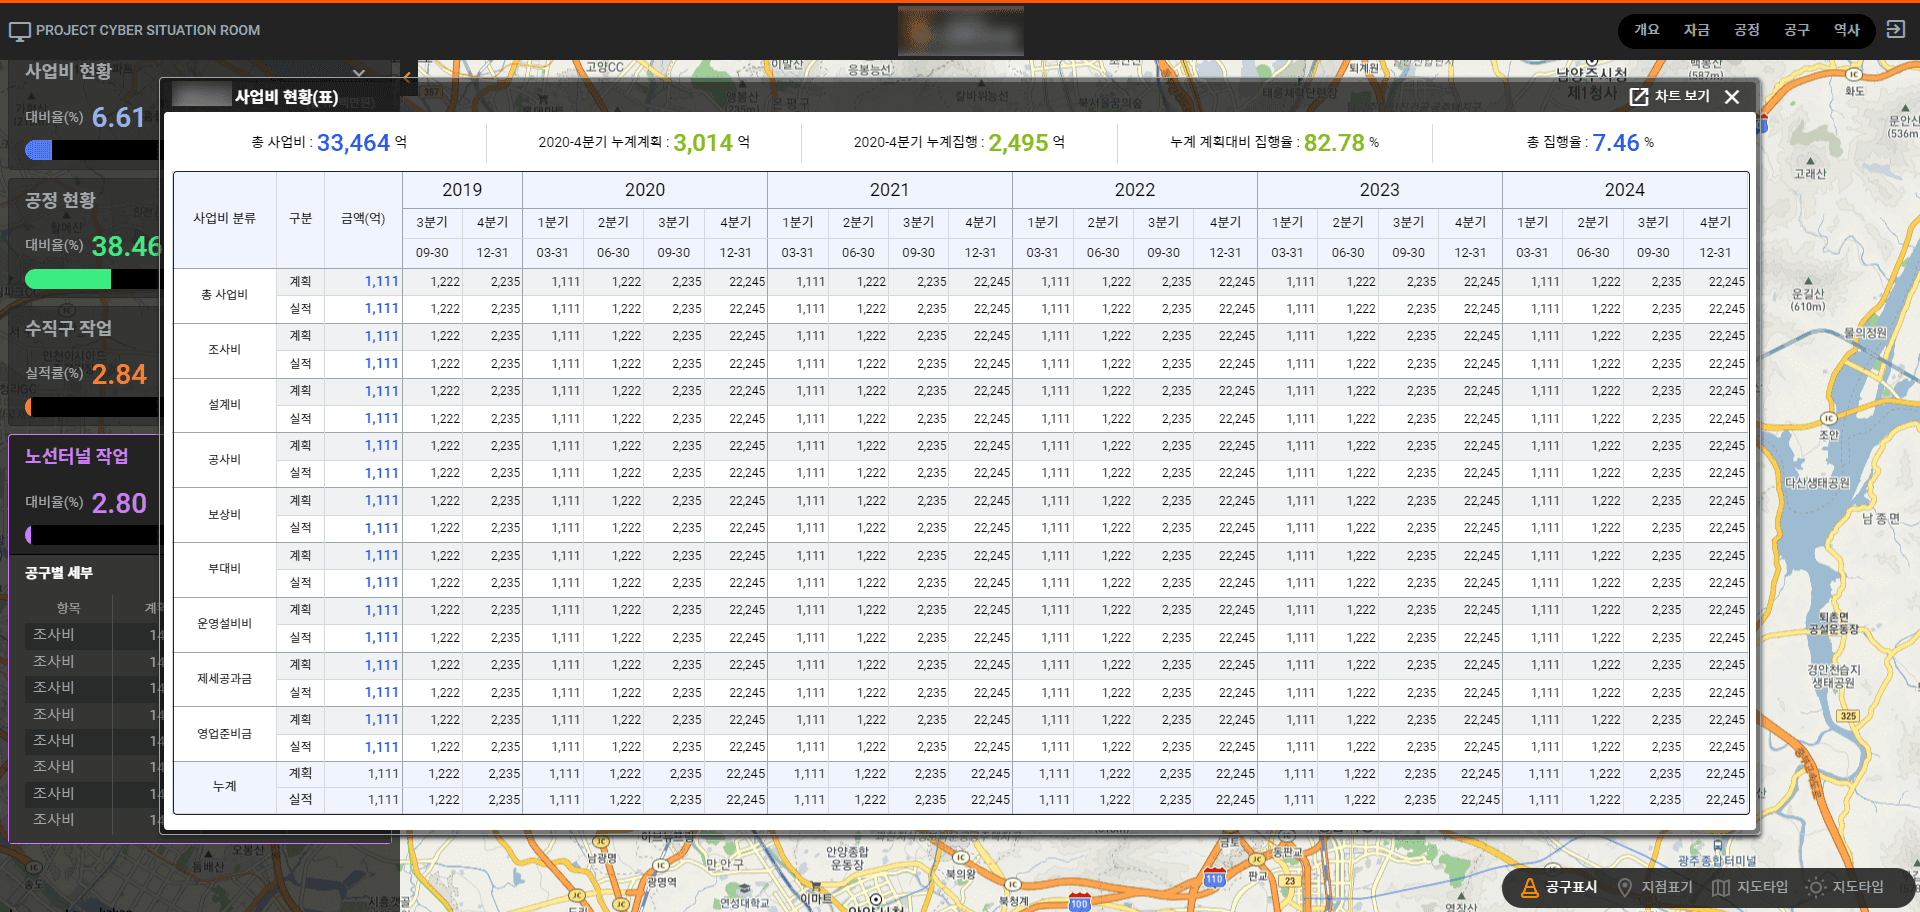The height and width of the screenshot is (912, 1920).
Task: Select the 공정 tab in top navigation
Action: [x=1747, y=30]
